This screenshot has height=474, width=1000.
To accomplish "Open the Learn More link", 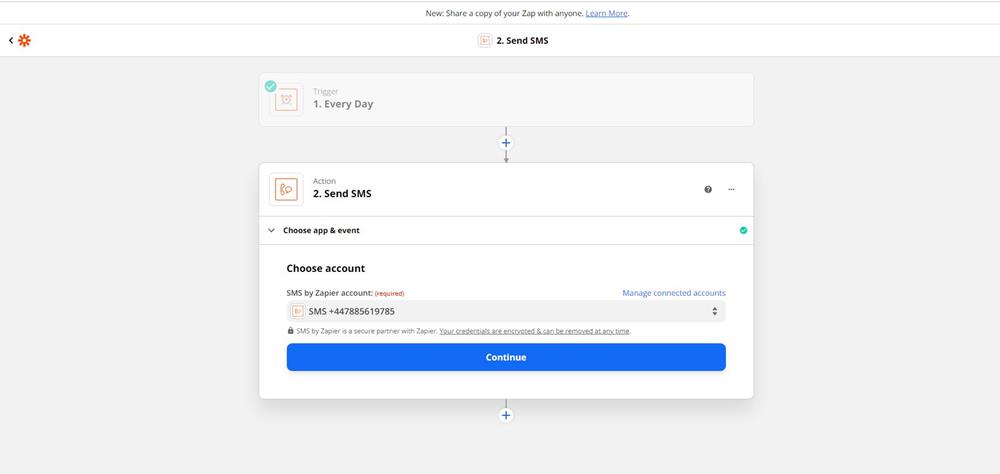I will (607, 13).
